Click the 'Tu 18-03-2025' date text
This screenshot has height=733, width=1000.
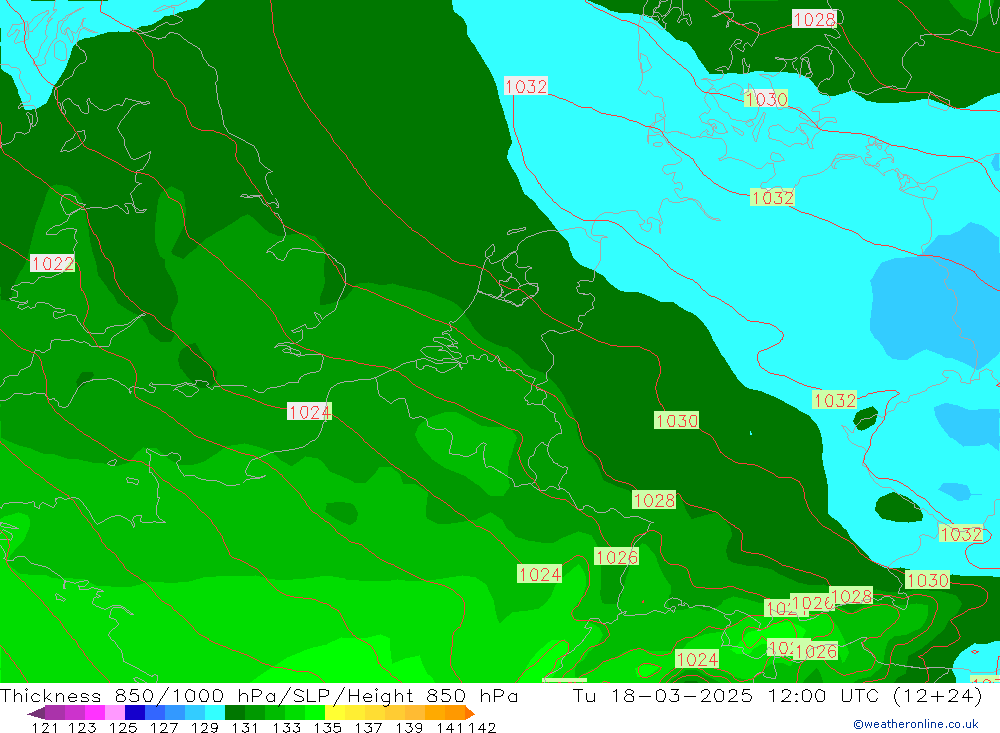click(x=662, y=695)
